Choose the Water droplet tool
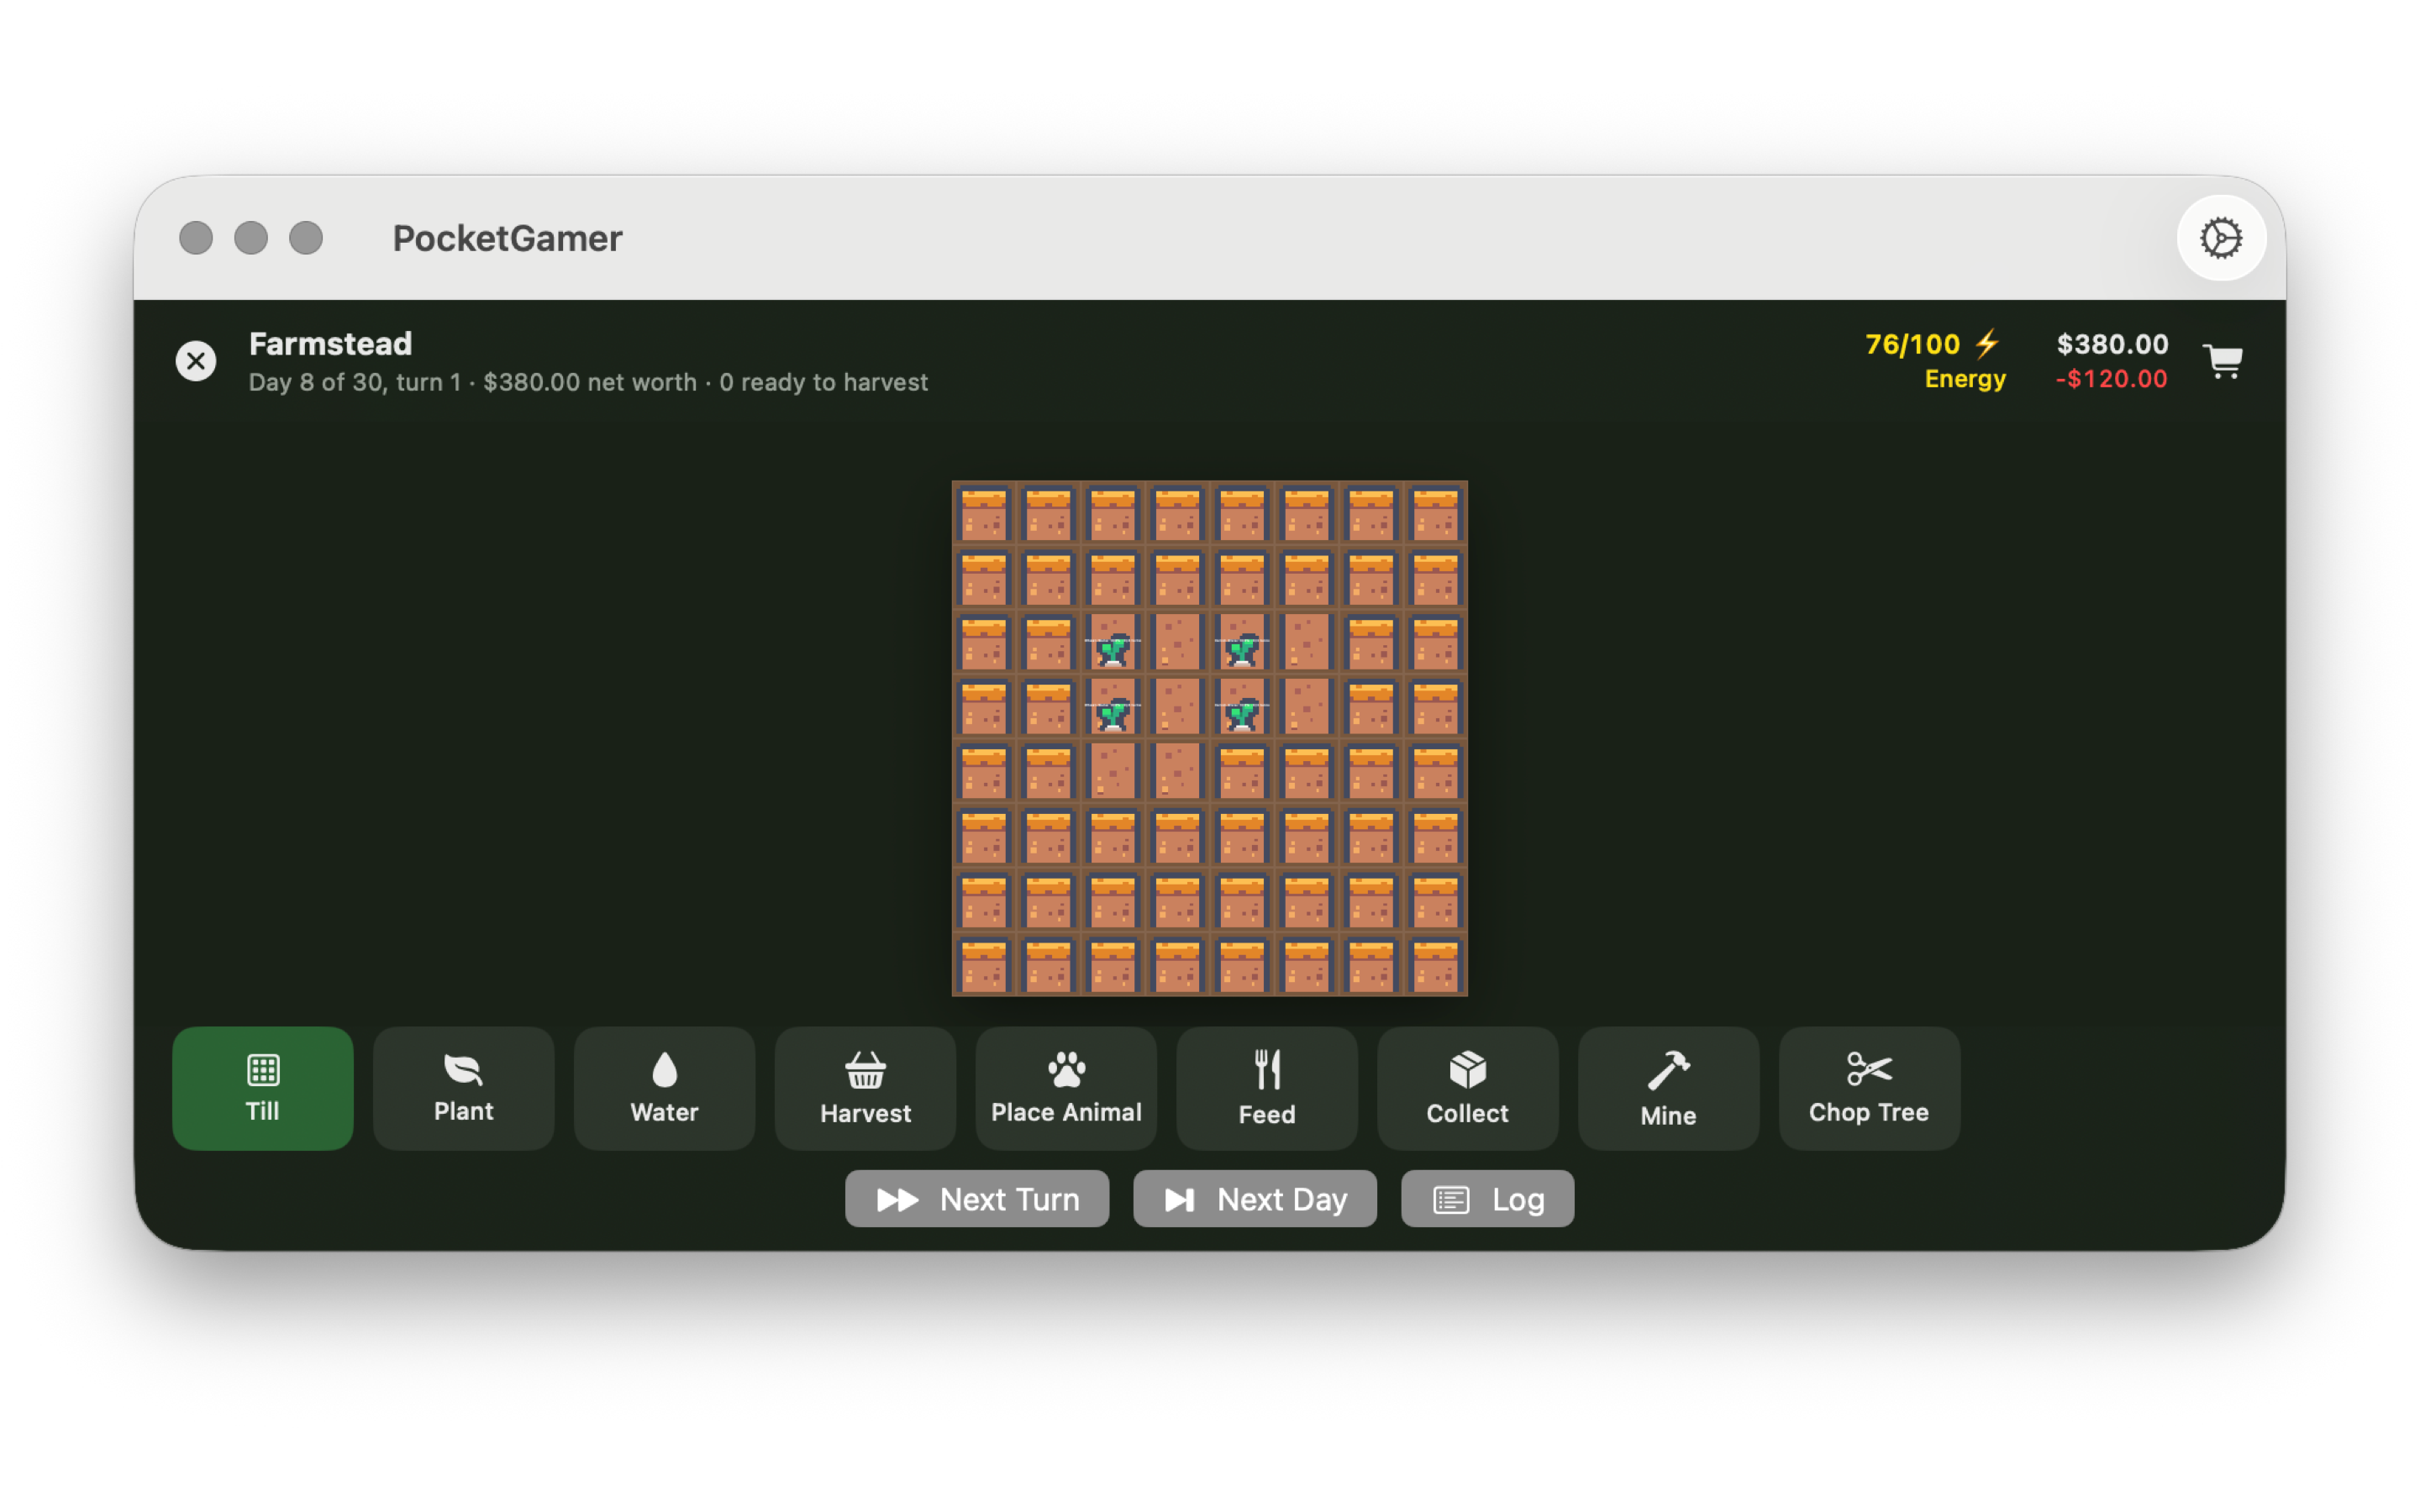This screenshot has height=1512, width=2420. tap(664, 1088)
